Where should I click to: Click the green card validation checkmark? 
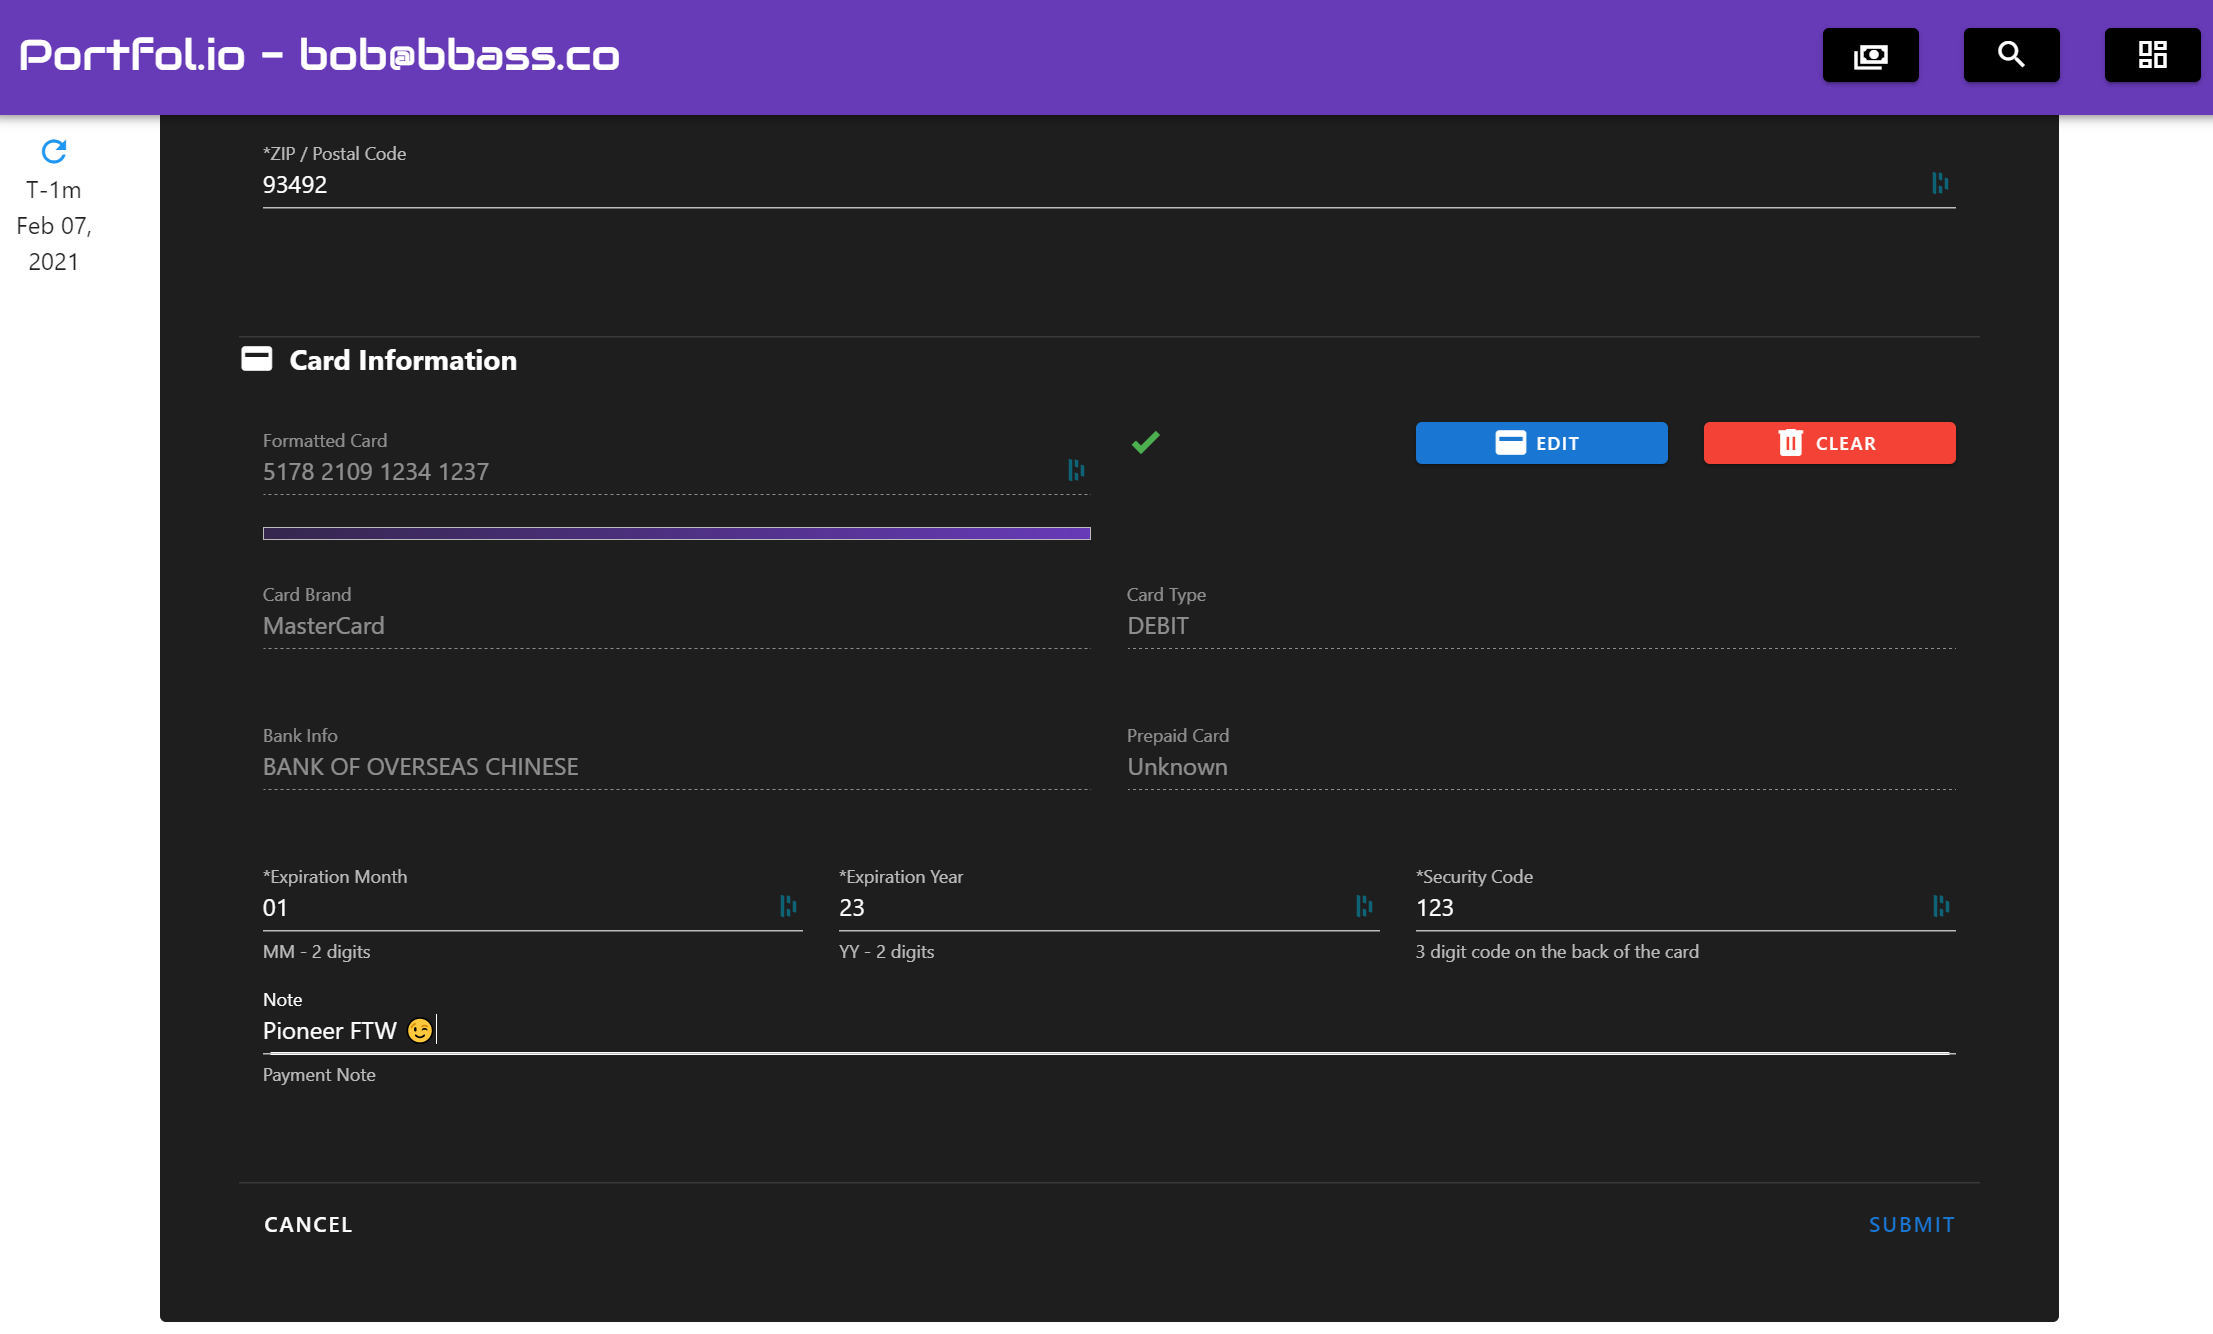pyautogui.click(x=1145, y=442)
